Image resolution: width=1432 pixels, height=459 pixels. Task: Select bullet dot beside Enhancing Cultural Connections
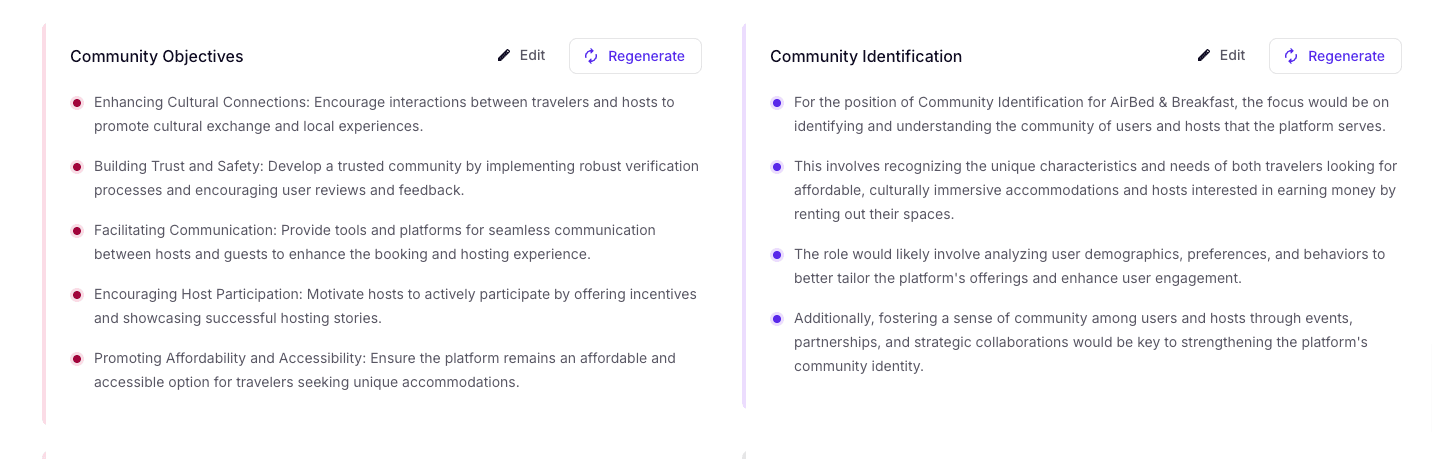click(77, 103)
